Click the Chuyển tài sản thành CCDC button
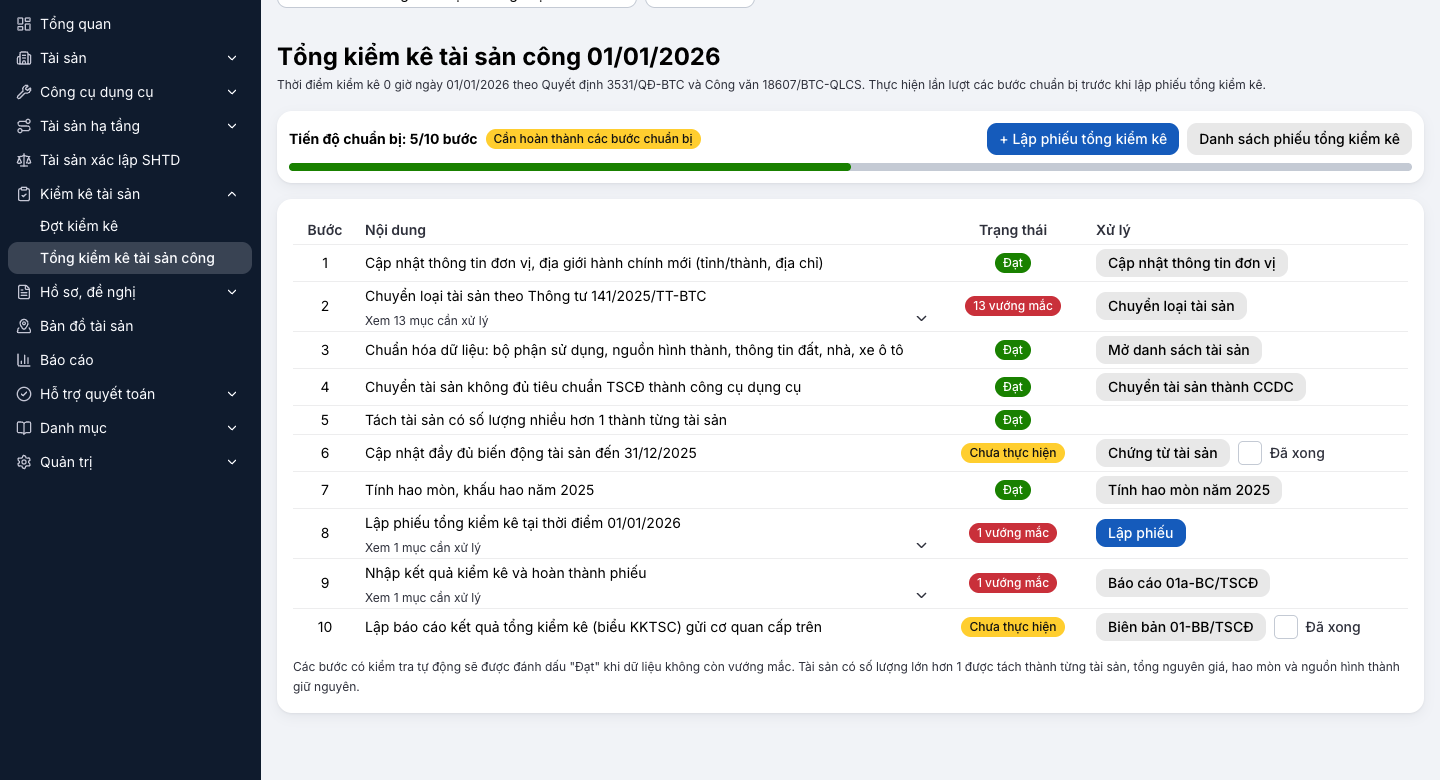This screenshot has width=1440, height=780. [1201, 387]
